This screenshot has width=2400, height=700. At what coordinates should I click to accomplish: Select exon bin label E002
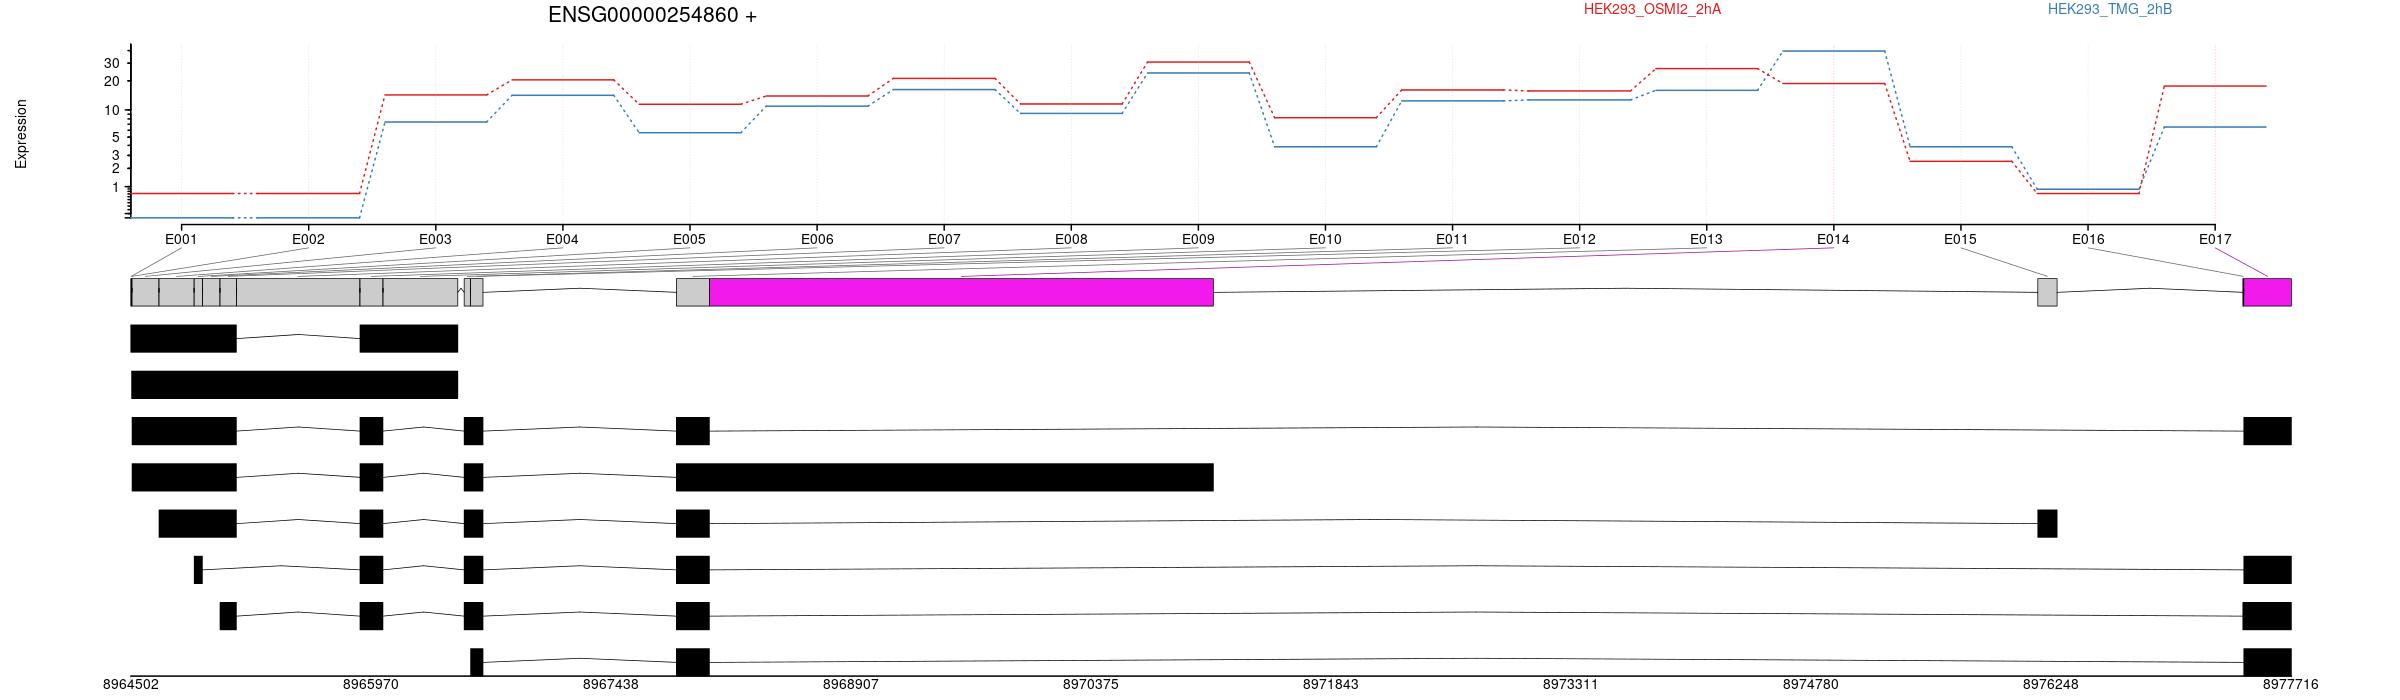[308, 239]
